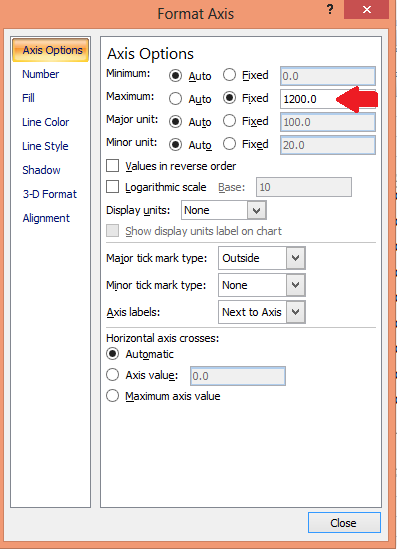The height and width of the screenshot is (549, 397).
Task: Open Minor tick mark type dropdown
Action: (295, 285)
